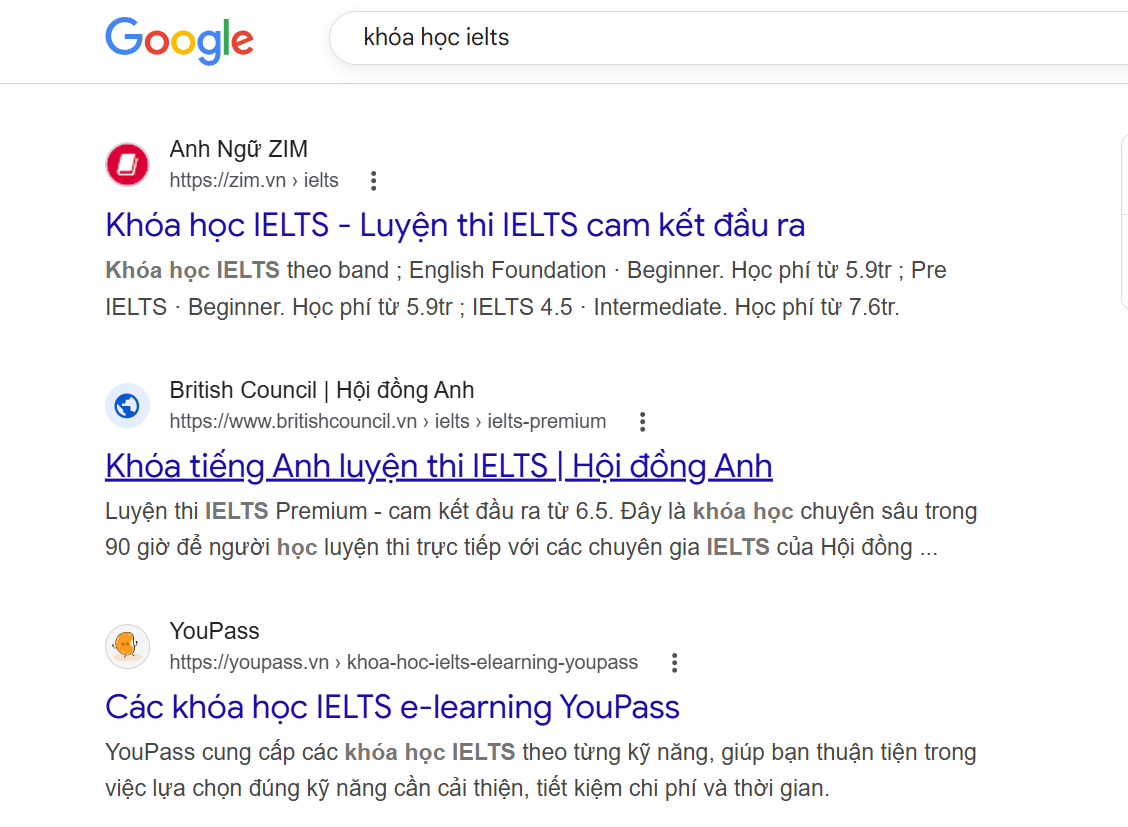Open the three-dot menu for the zim.vn result

pyautogui.click(x=373, y=181)
